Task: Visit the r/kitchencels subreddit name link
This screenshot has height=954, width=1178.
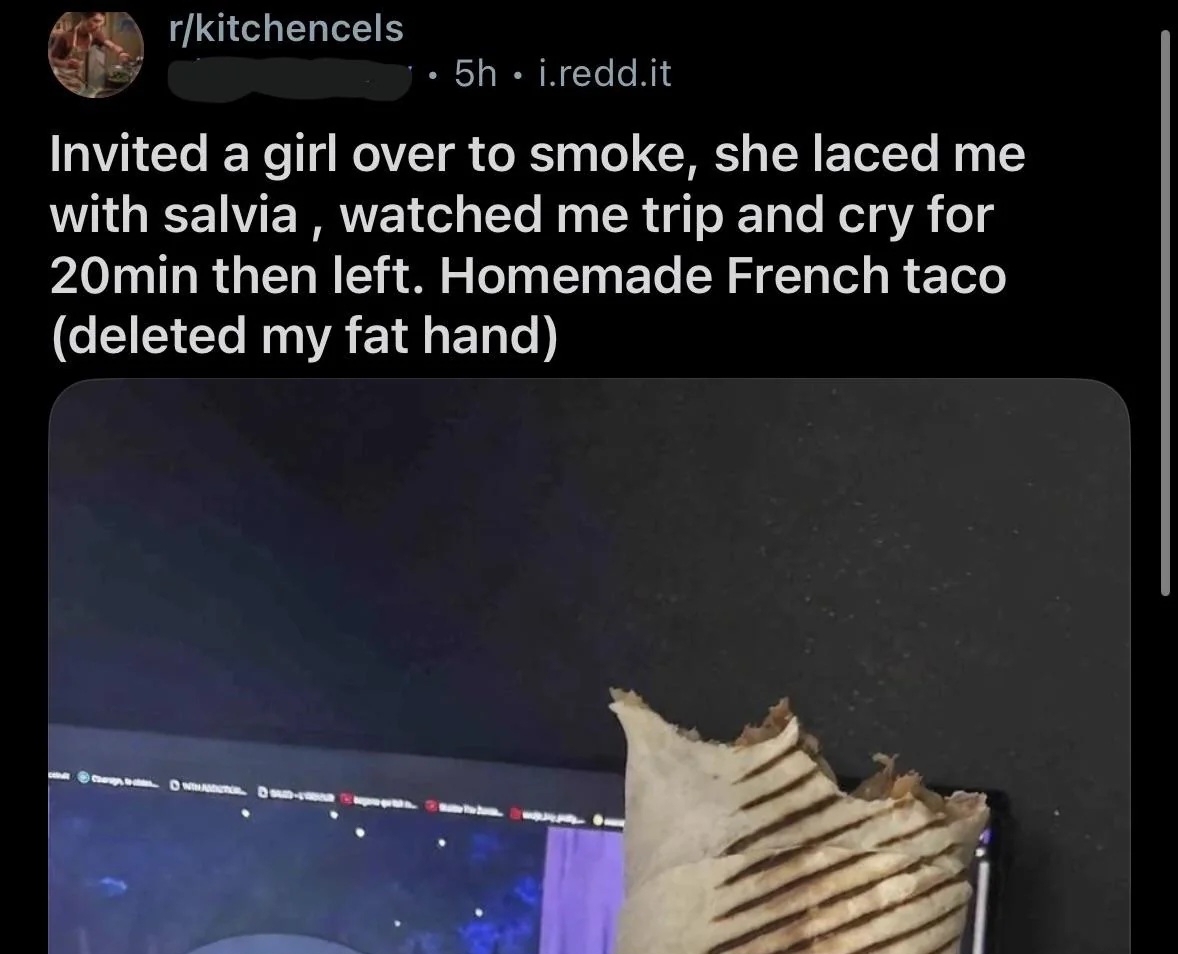Action: (x=286, y=29)
